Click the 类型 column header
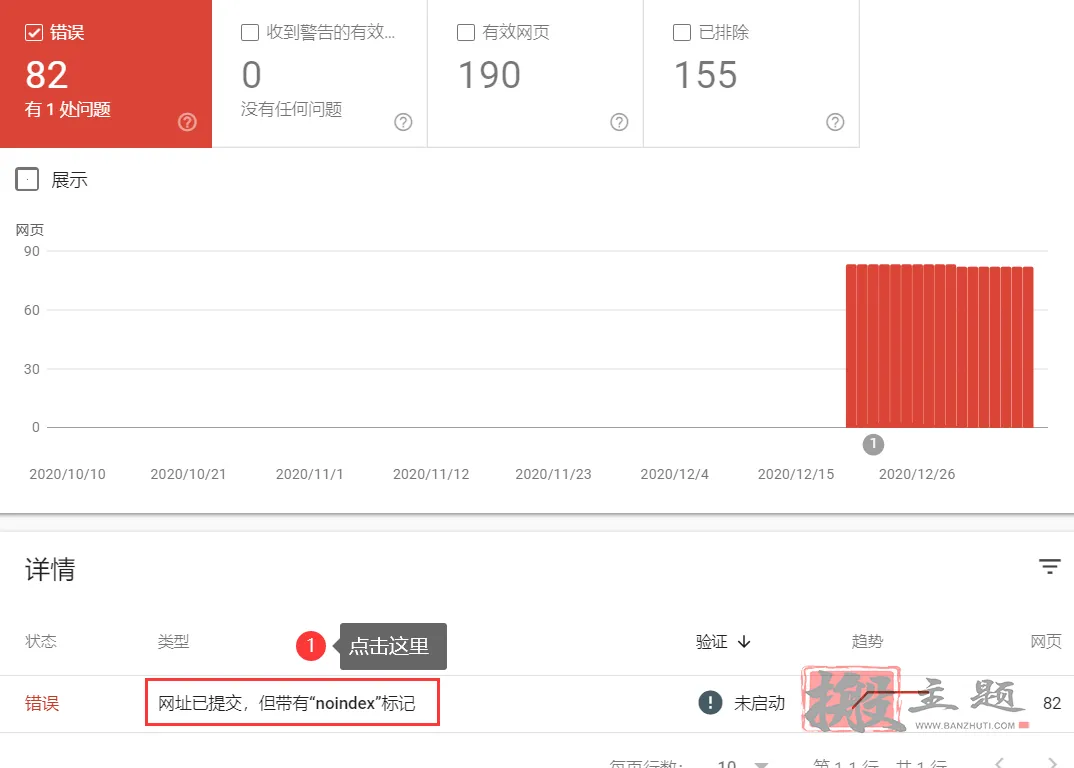 click(173, 641)
